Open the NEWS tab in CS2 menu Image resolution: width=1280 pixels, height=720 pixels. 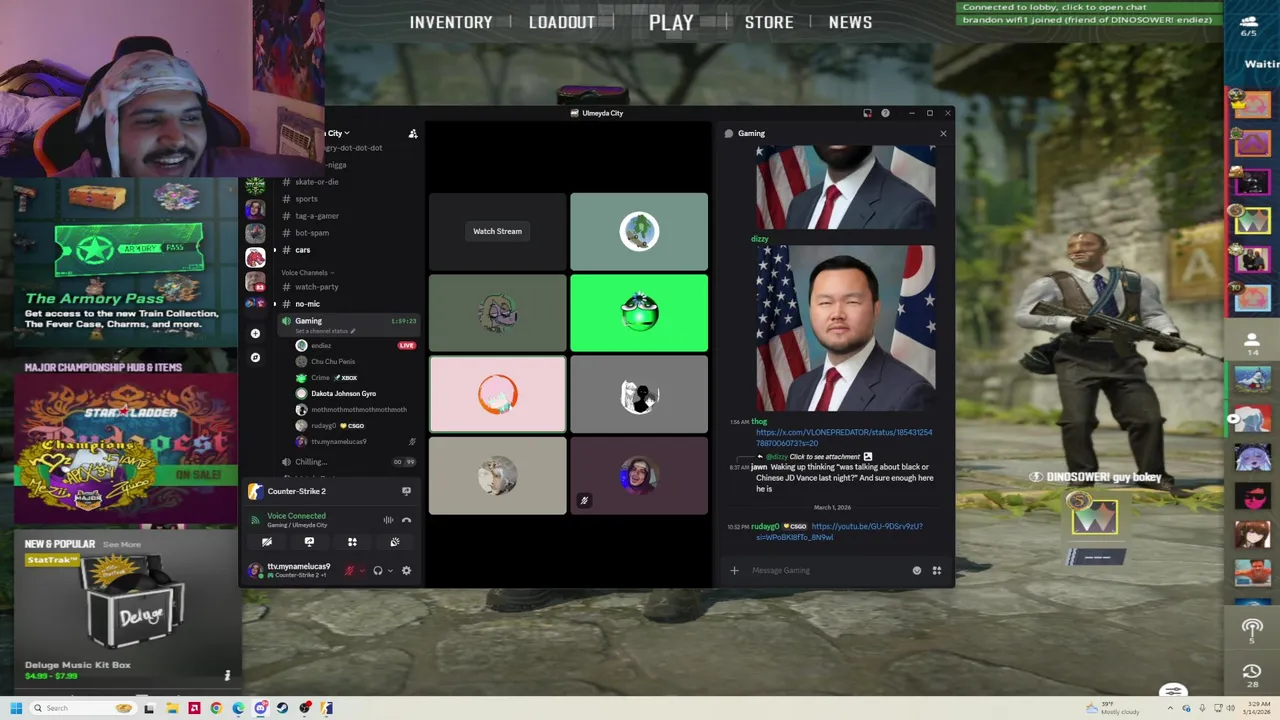[x=850, y=22]
